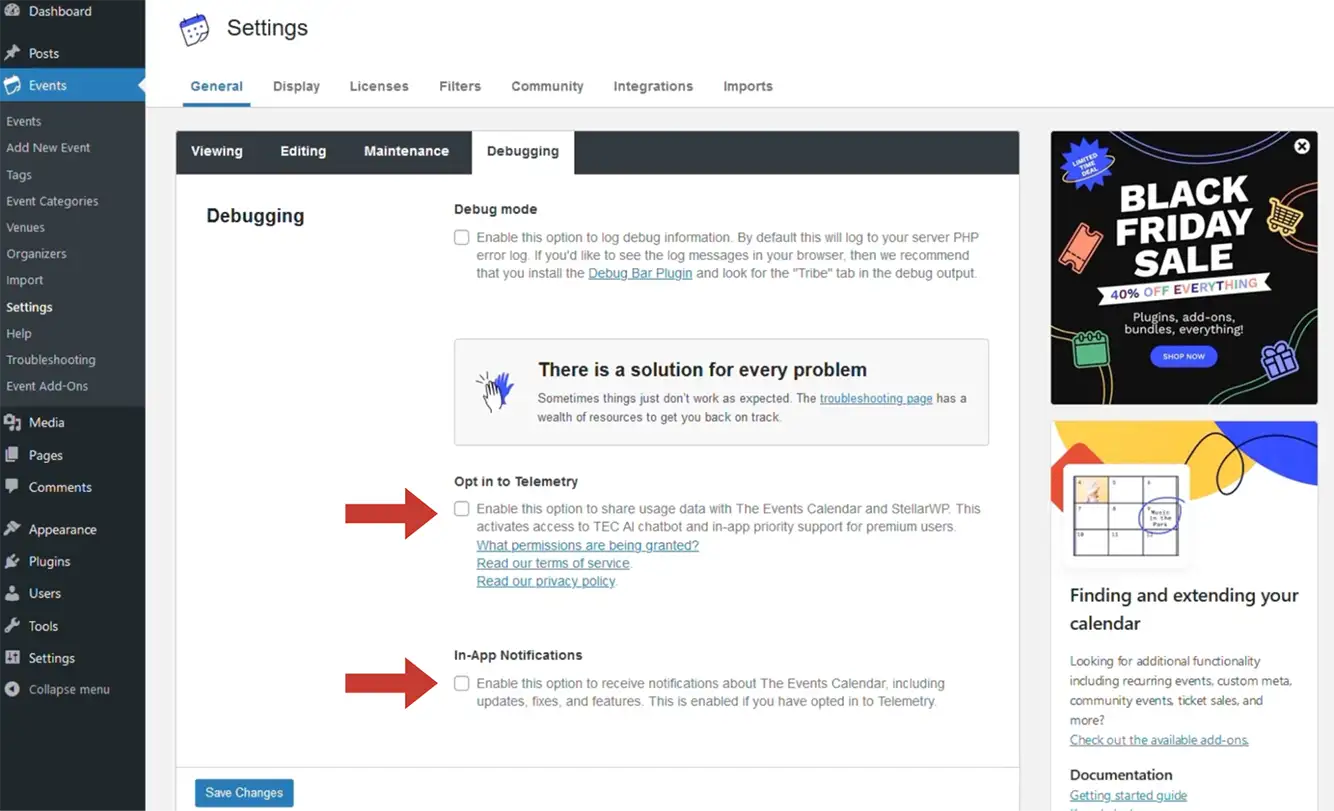This screenshot has height=811, width=1334.
Task: Enable the Debug mode checkbox
Action: pos(461,238)
